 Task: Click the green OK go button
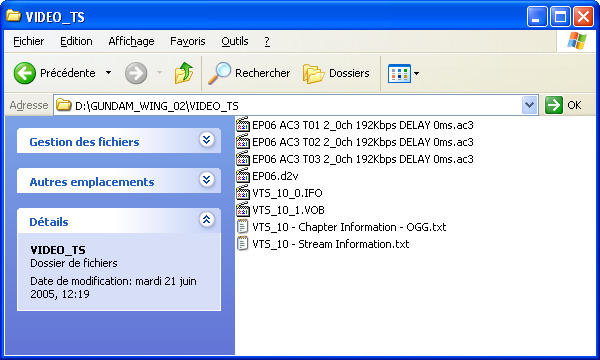(563, 105)
